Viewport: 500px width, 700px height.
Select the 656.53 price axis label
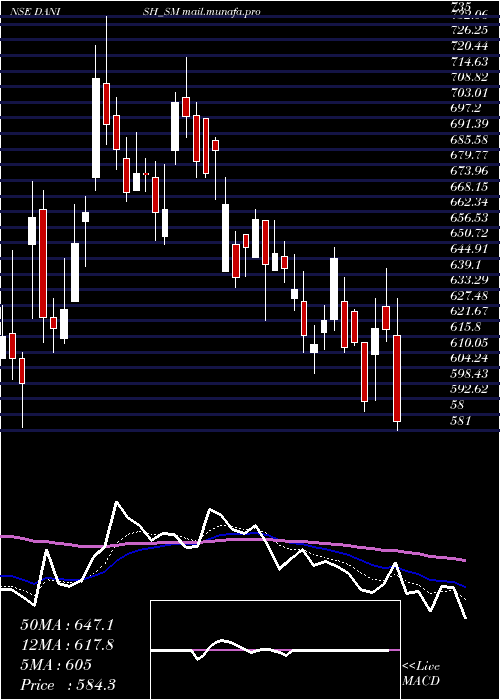click(471, 217)
